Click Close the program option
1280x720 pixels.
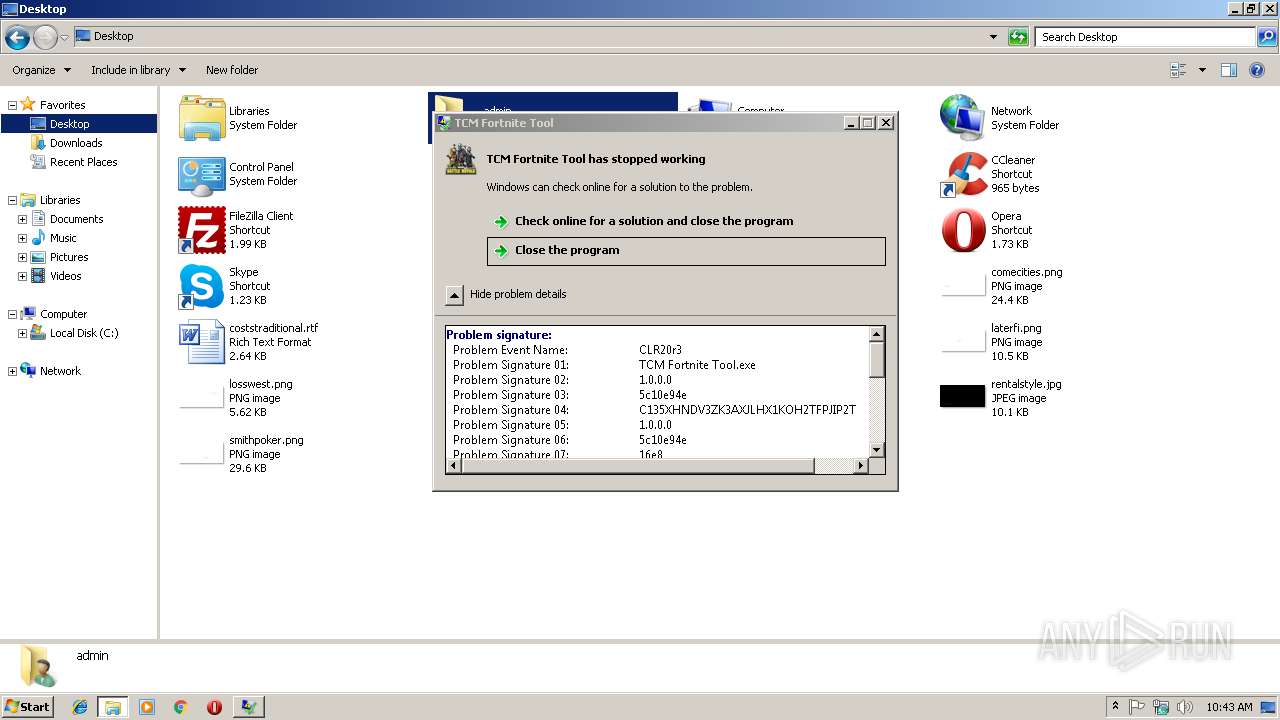[x=686, y=251]
